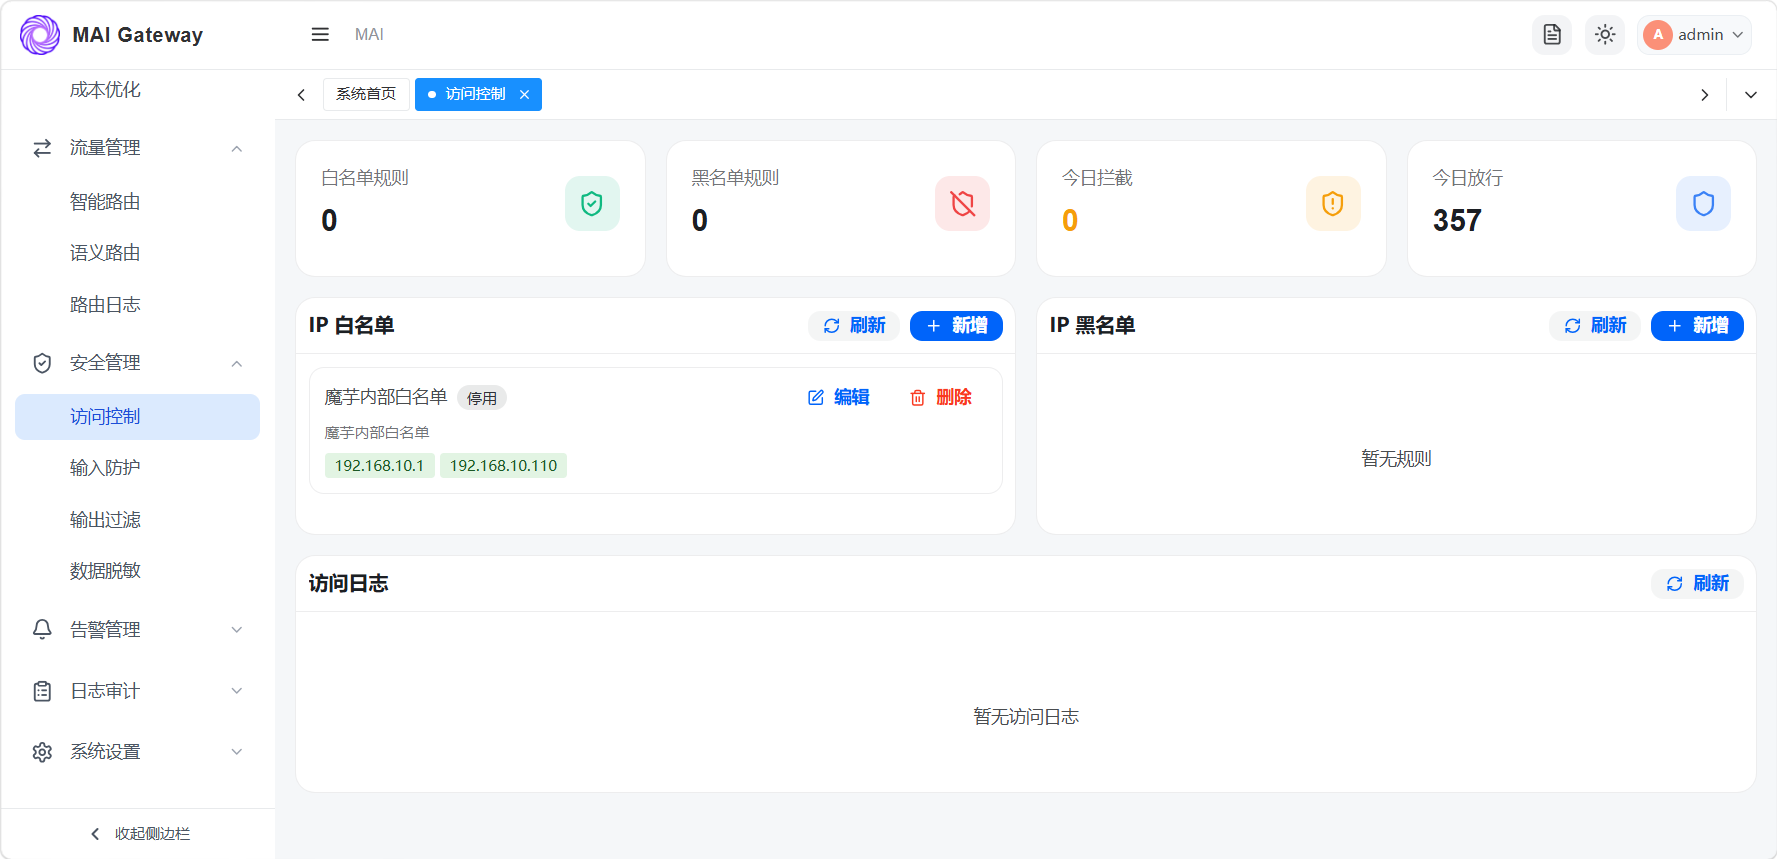Collapse sidebar via 收起侧边栏
The image size is (1777, 859).
click(x=140, y=834)
